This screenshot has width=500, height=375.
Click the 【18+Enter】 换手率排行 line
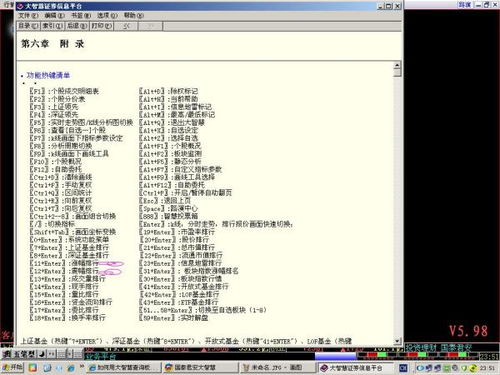click(67, 318)
